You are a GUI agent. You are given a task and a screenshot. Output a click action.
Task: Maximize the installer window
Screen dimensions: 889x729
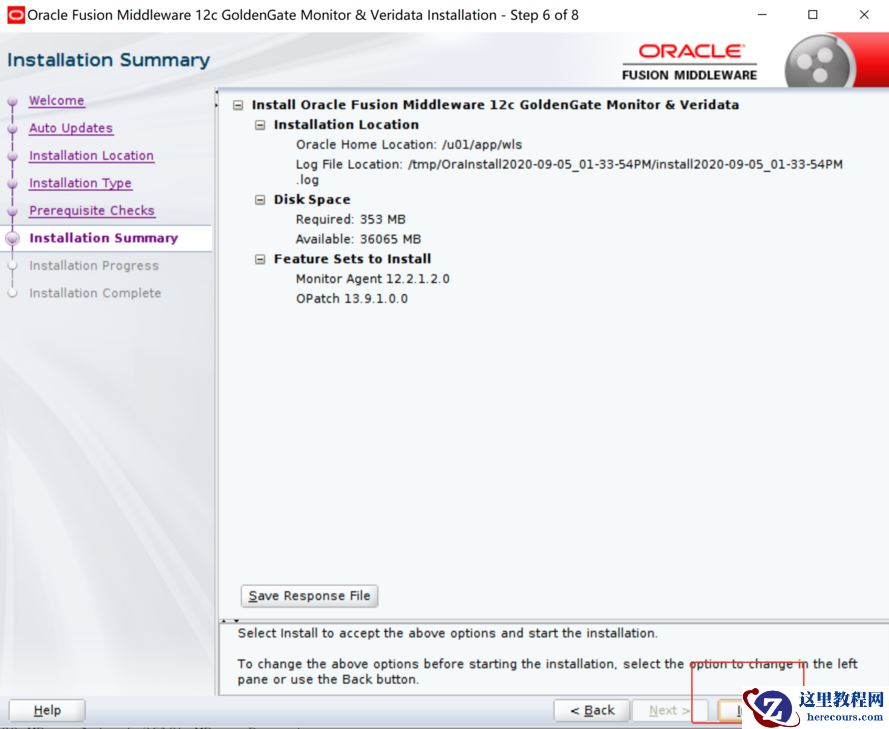(x=812, y=15)
